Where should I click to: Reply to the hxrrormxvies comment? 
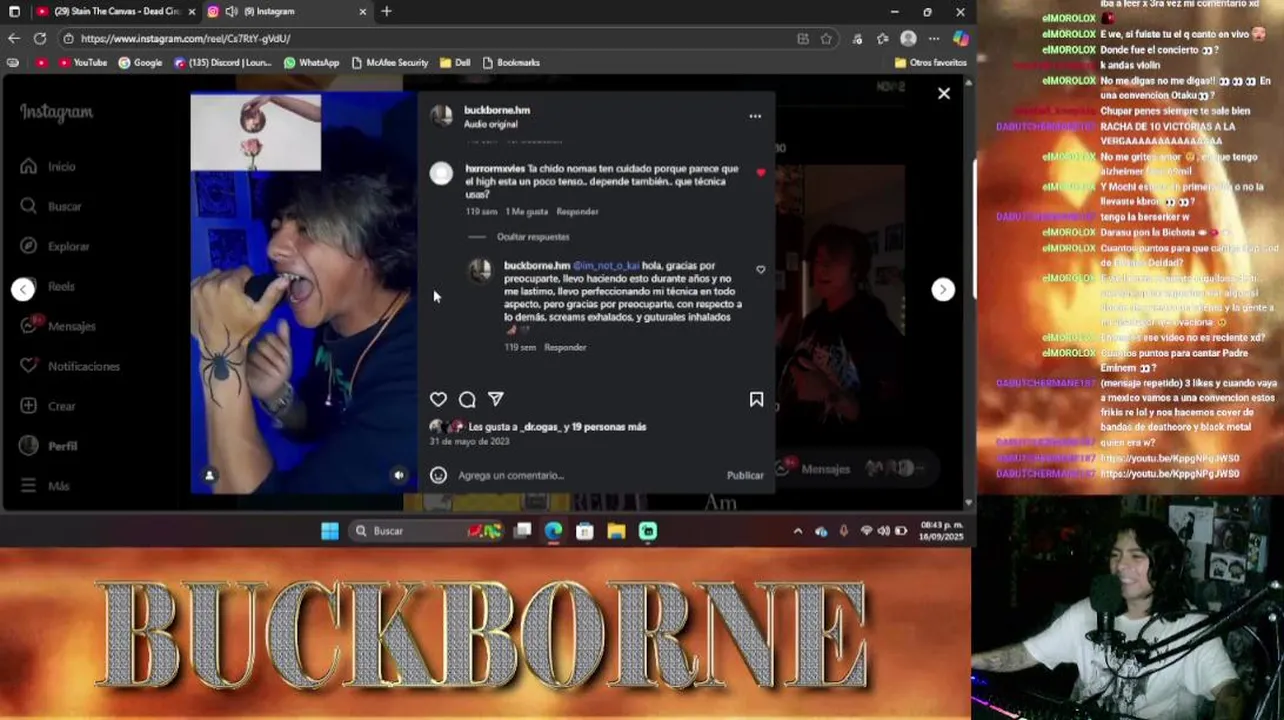(x=577, y=212)
